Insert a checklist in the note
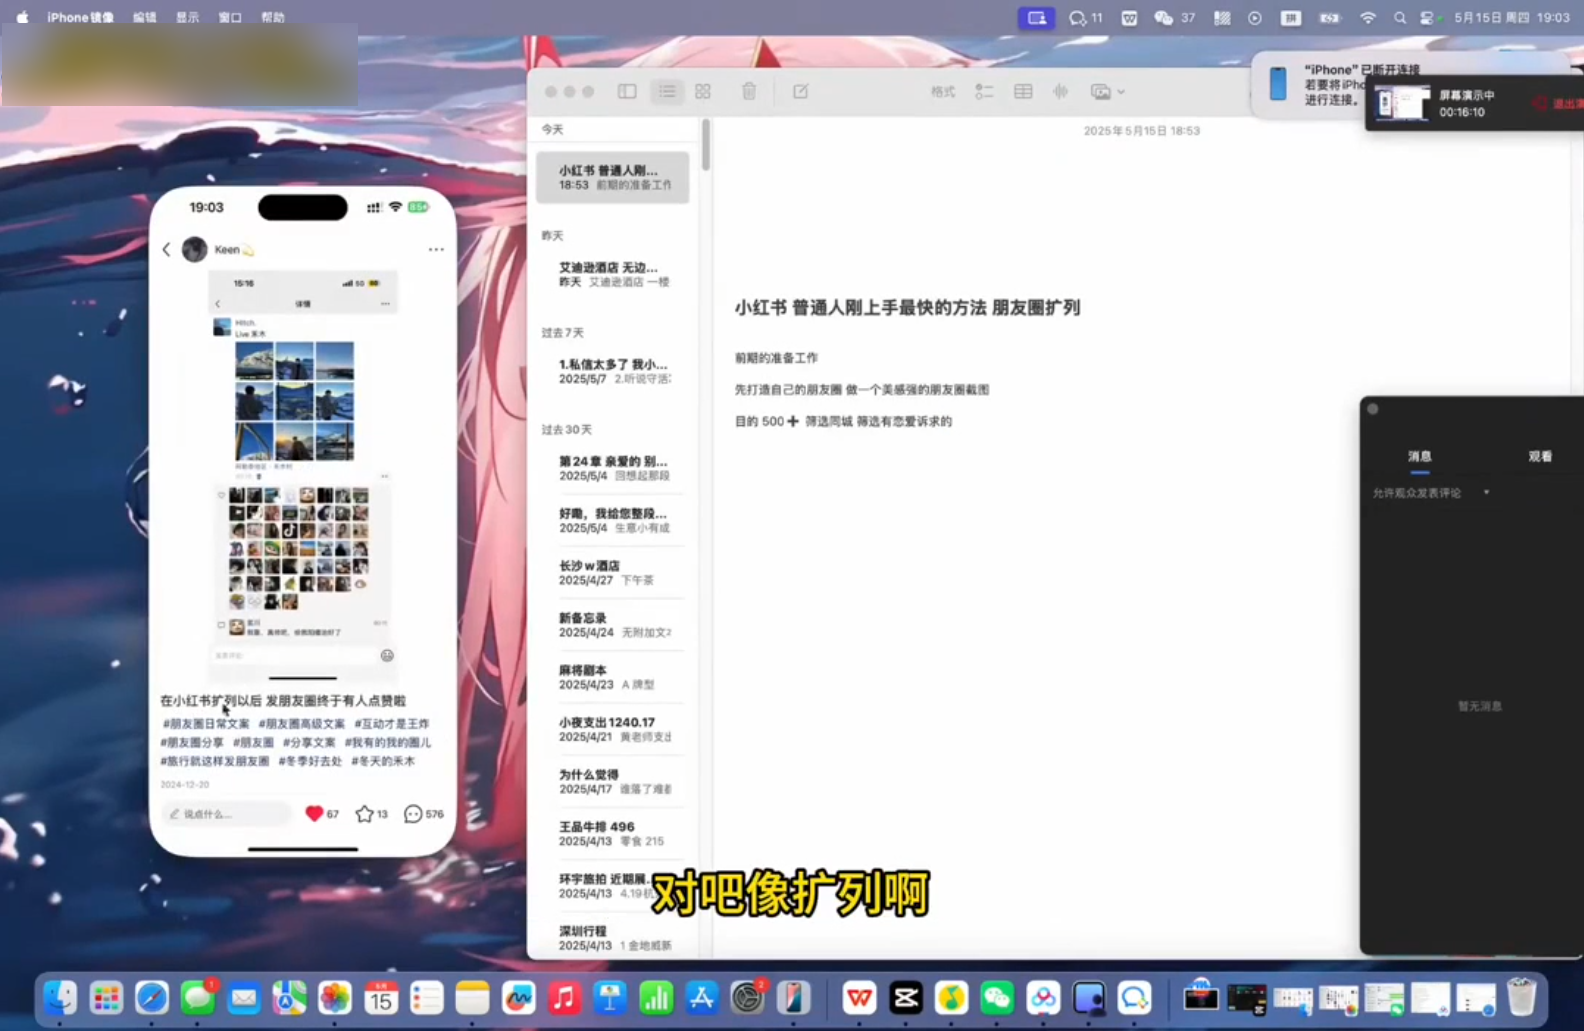The width and height of the screenshot is (1584, 1031). pos(984,91)
